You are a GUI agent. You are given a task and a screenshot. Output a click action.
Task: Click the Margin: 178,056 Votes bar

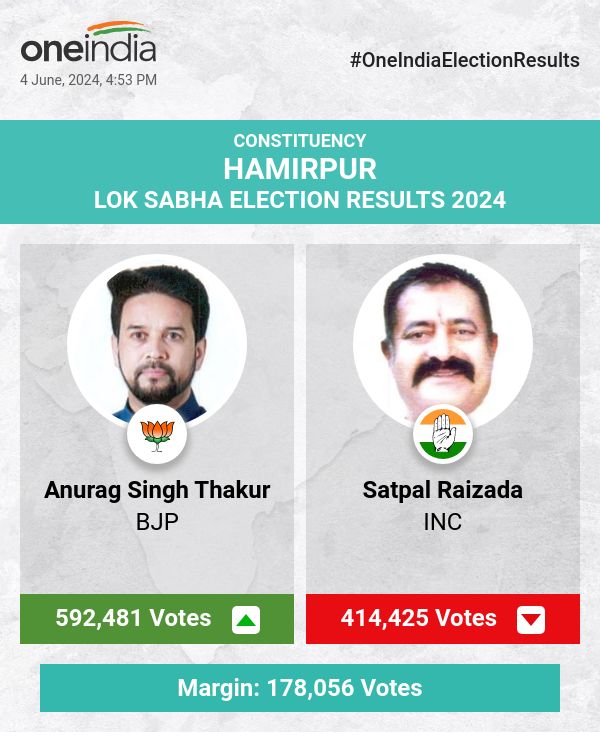(x=300, y=688)
